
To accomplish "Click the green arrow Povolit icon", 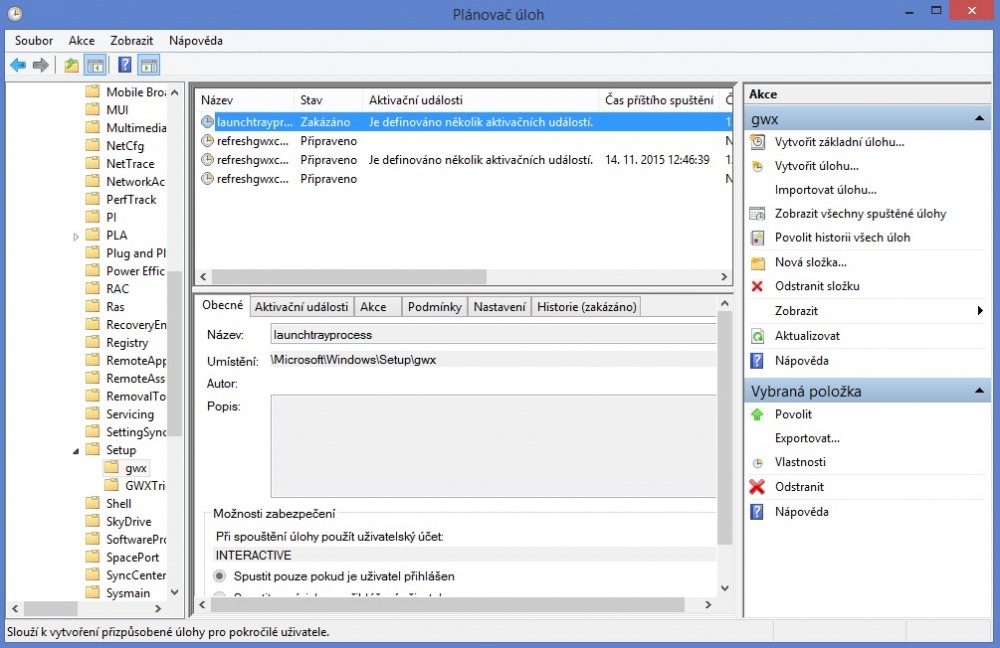I will (757, 414).
